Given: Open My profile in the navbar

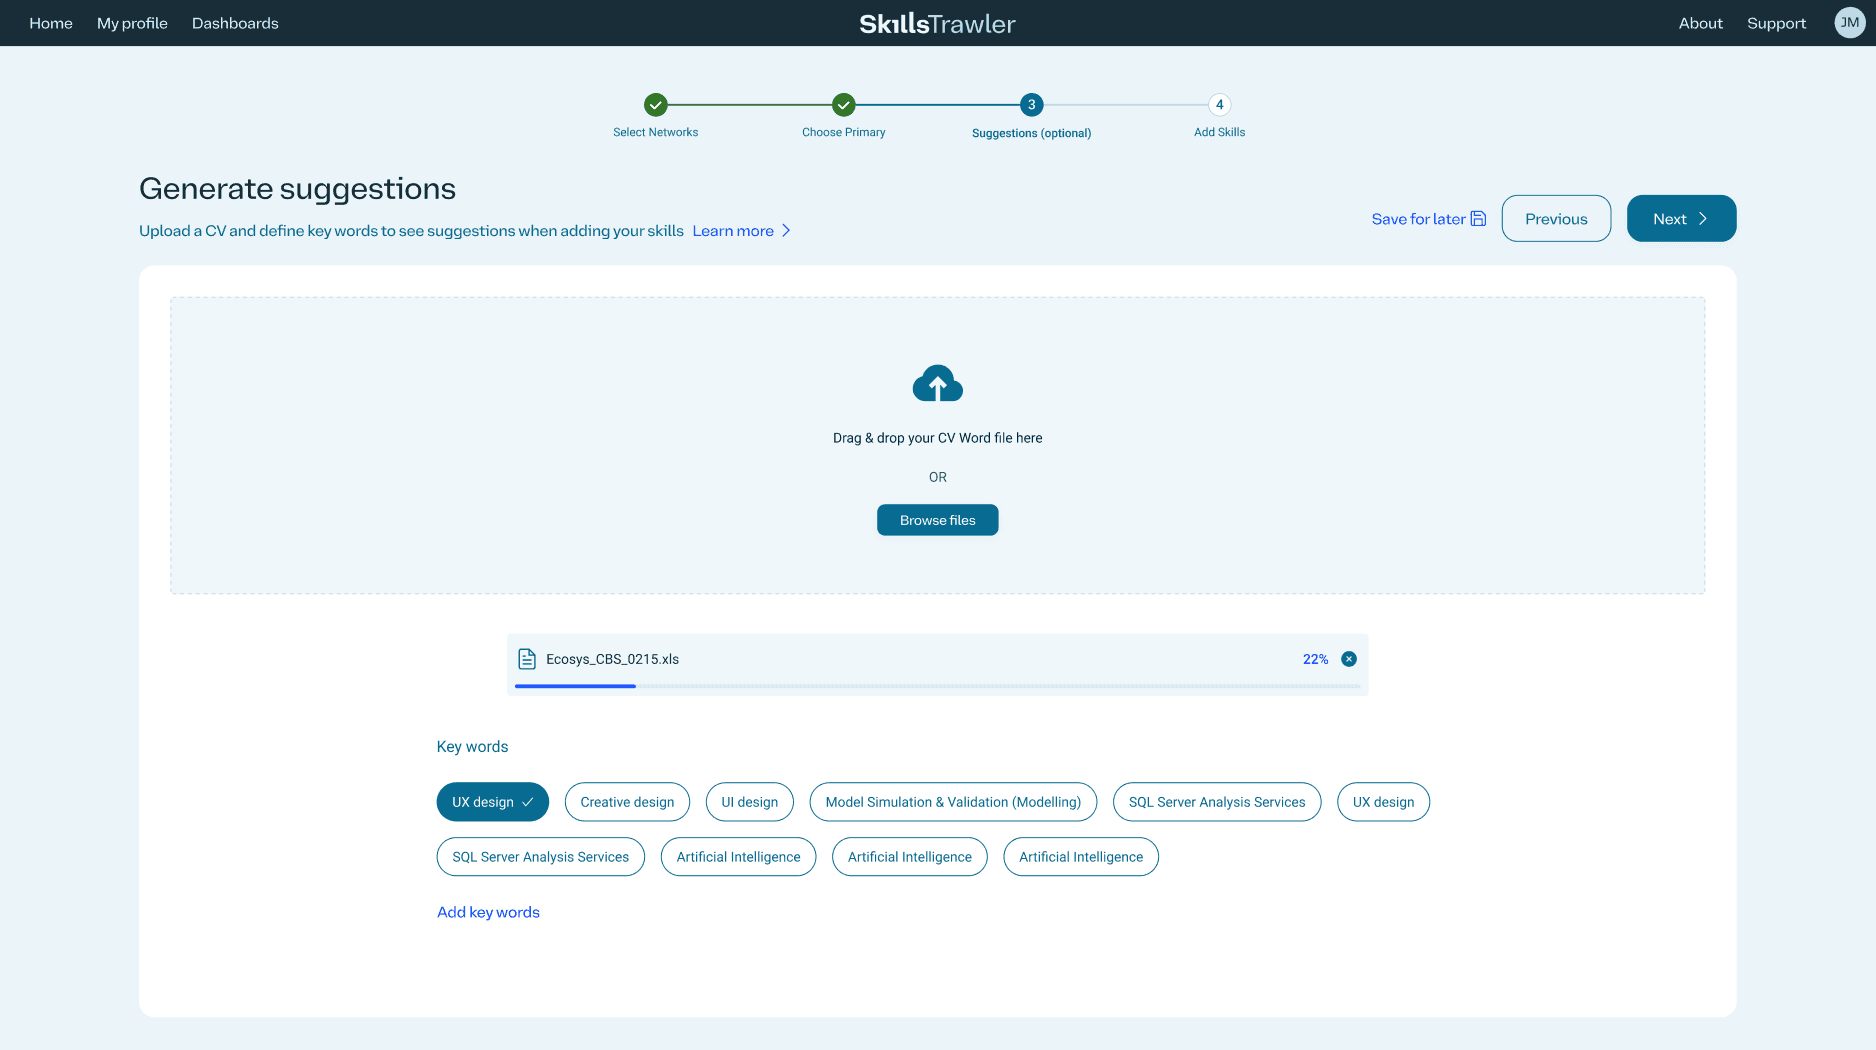Looking at the screenshot, I should (132, 23).
